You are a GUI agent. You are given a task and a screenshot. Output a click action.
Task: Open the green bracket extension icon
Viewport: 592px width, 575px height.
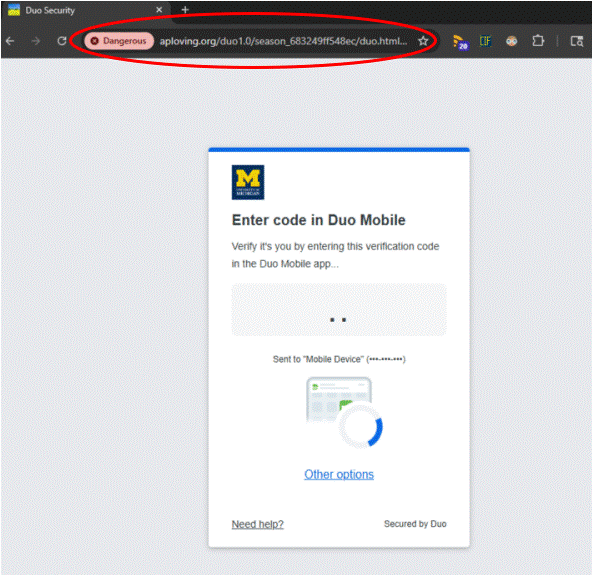point(485,41)
